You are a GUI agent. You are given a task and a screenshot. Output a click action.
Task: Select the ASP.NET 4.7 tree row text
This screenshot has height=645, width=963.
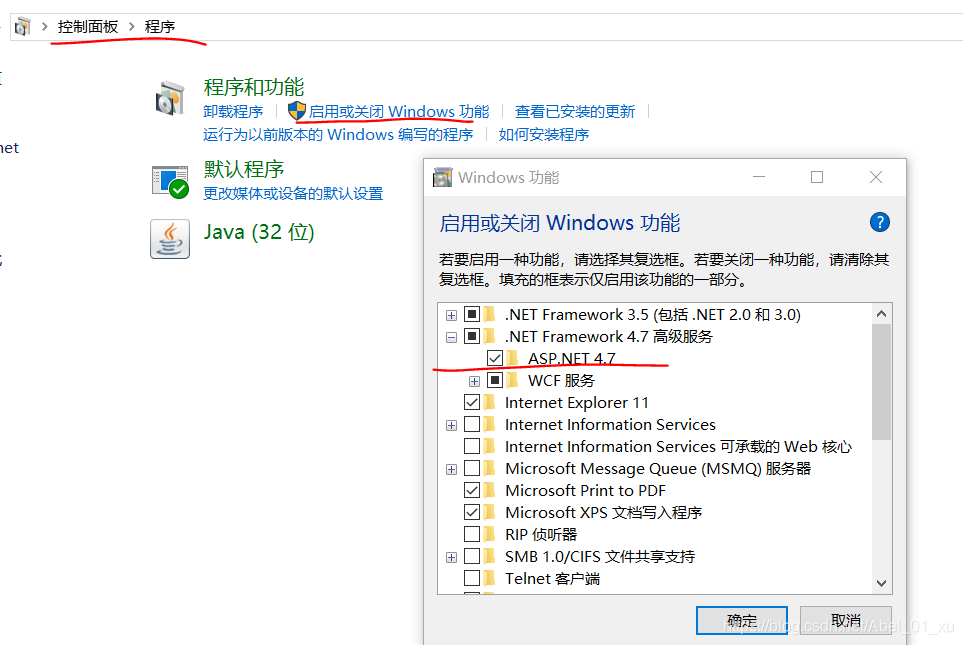(572, 358)
